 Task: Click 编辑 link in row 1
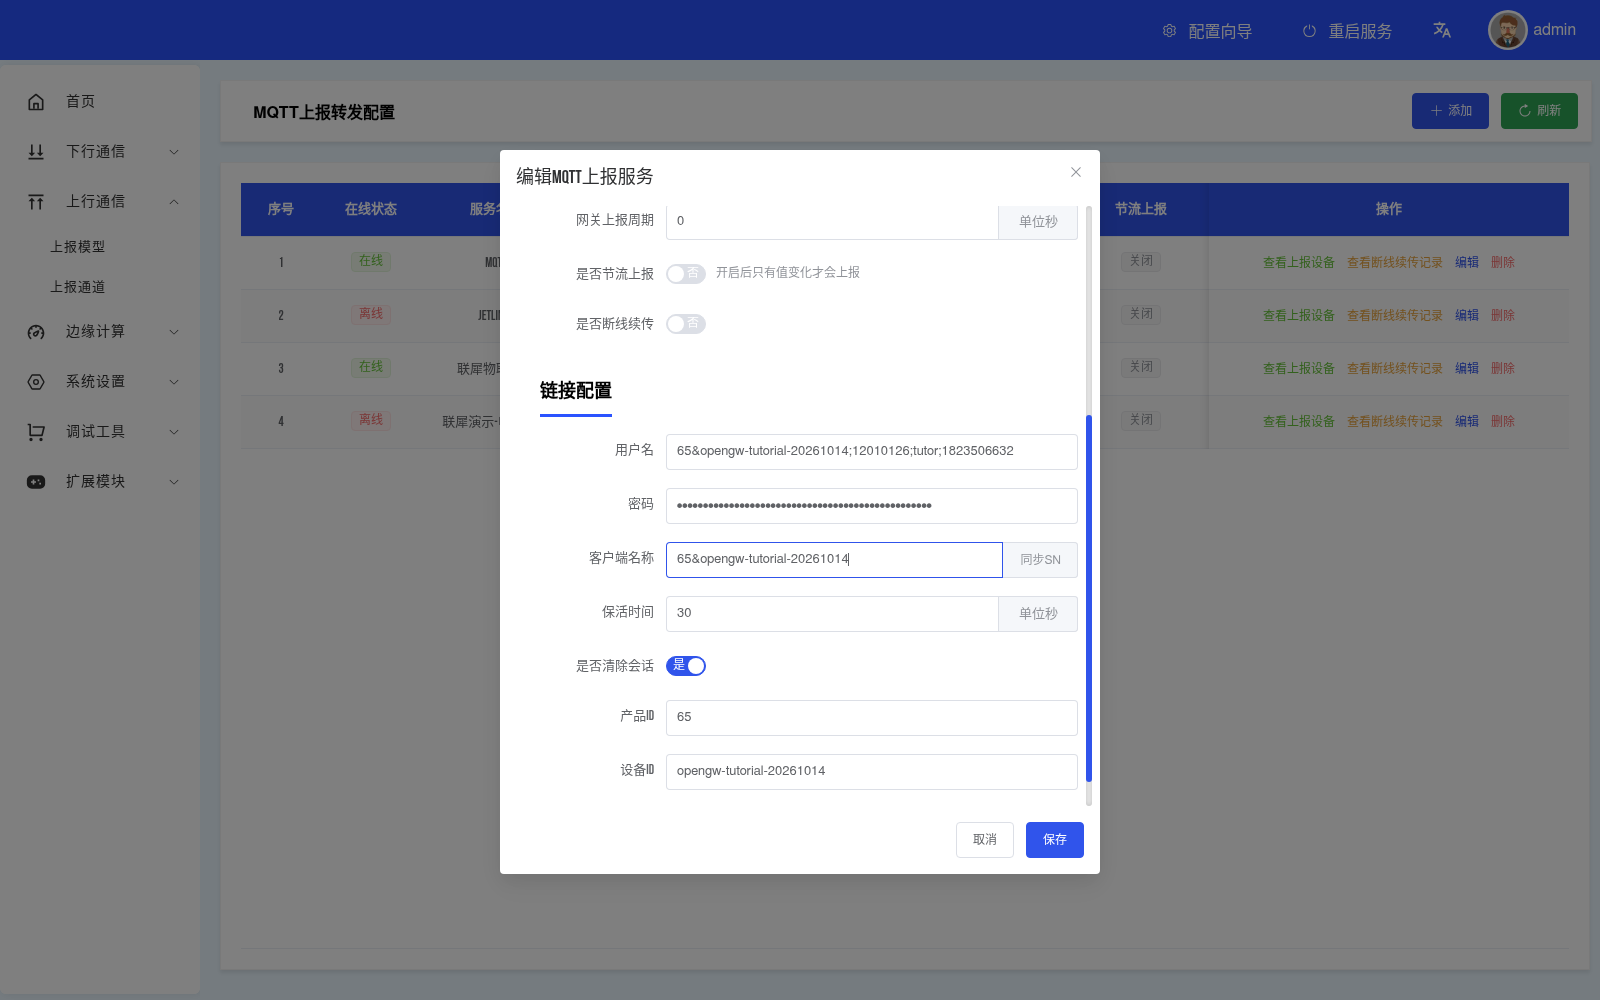(x=1467, y=262)
